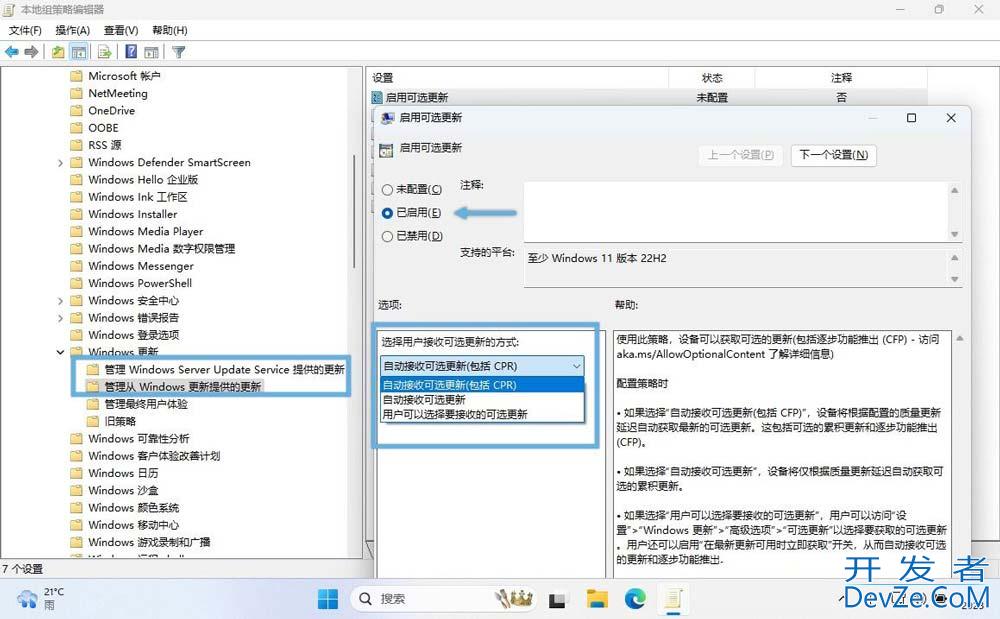Click the Windows Start button on the taskbar

tap(328, 599)
